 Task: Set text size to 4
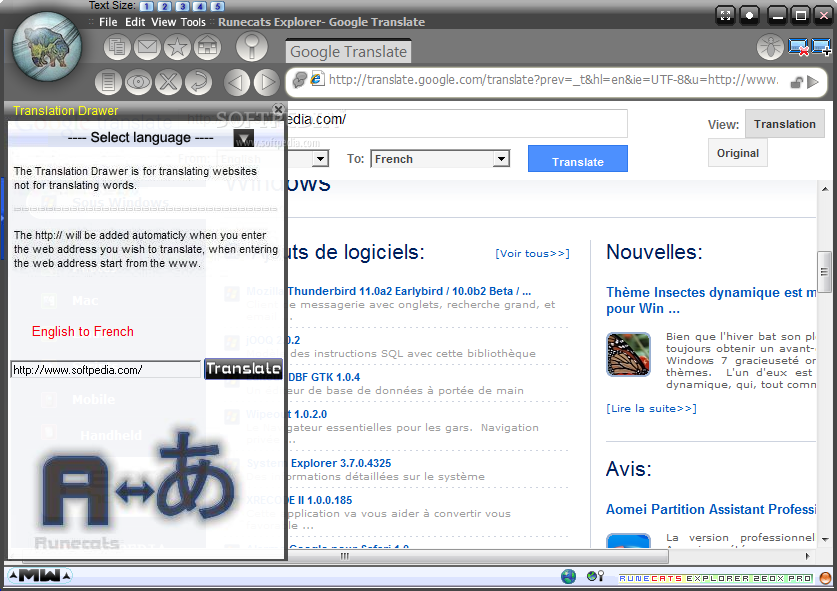tap(200, 6)
